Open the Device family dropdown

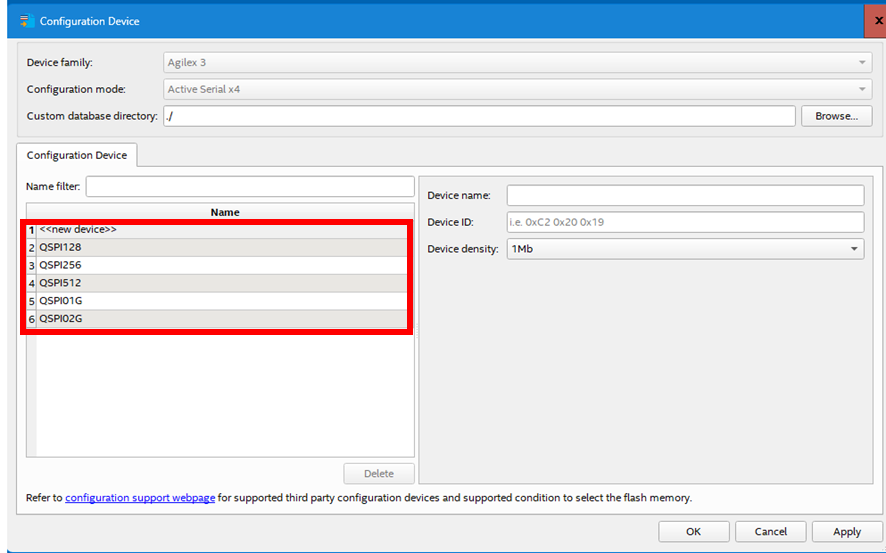[517, 63]
